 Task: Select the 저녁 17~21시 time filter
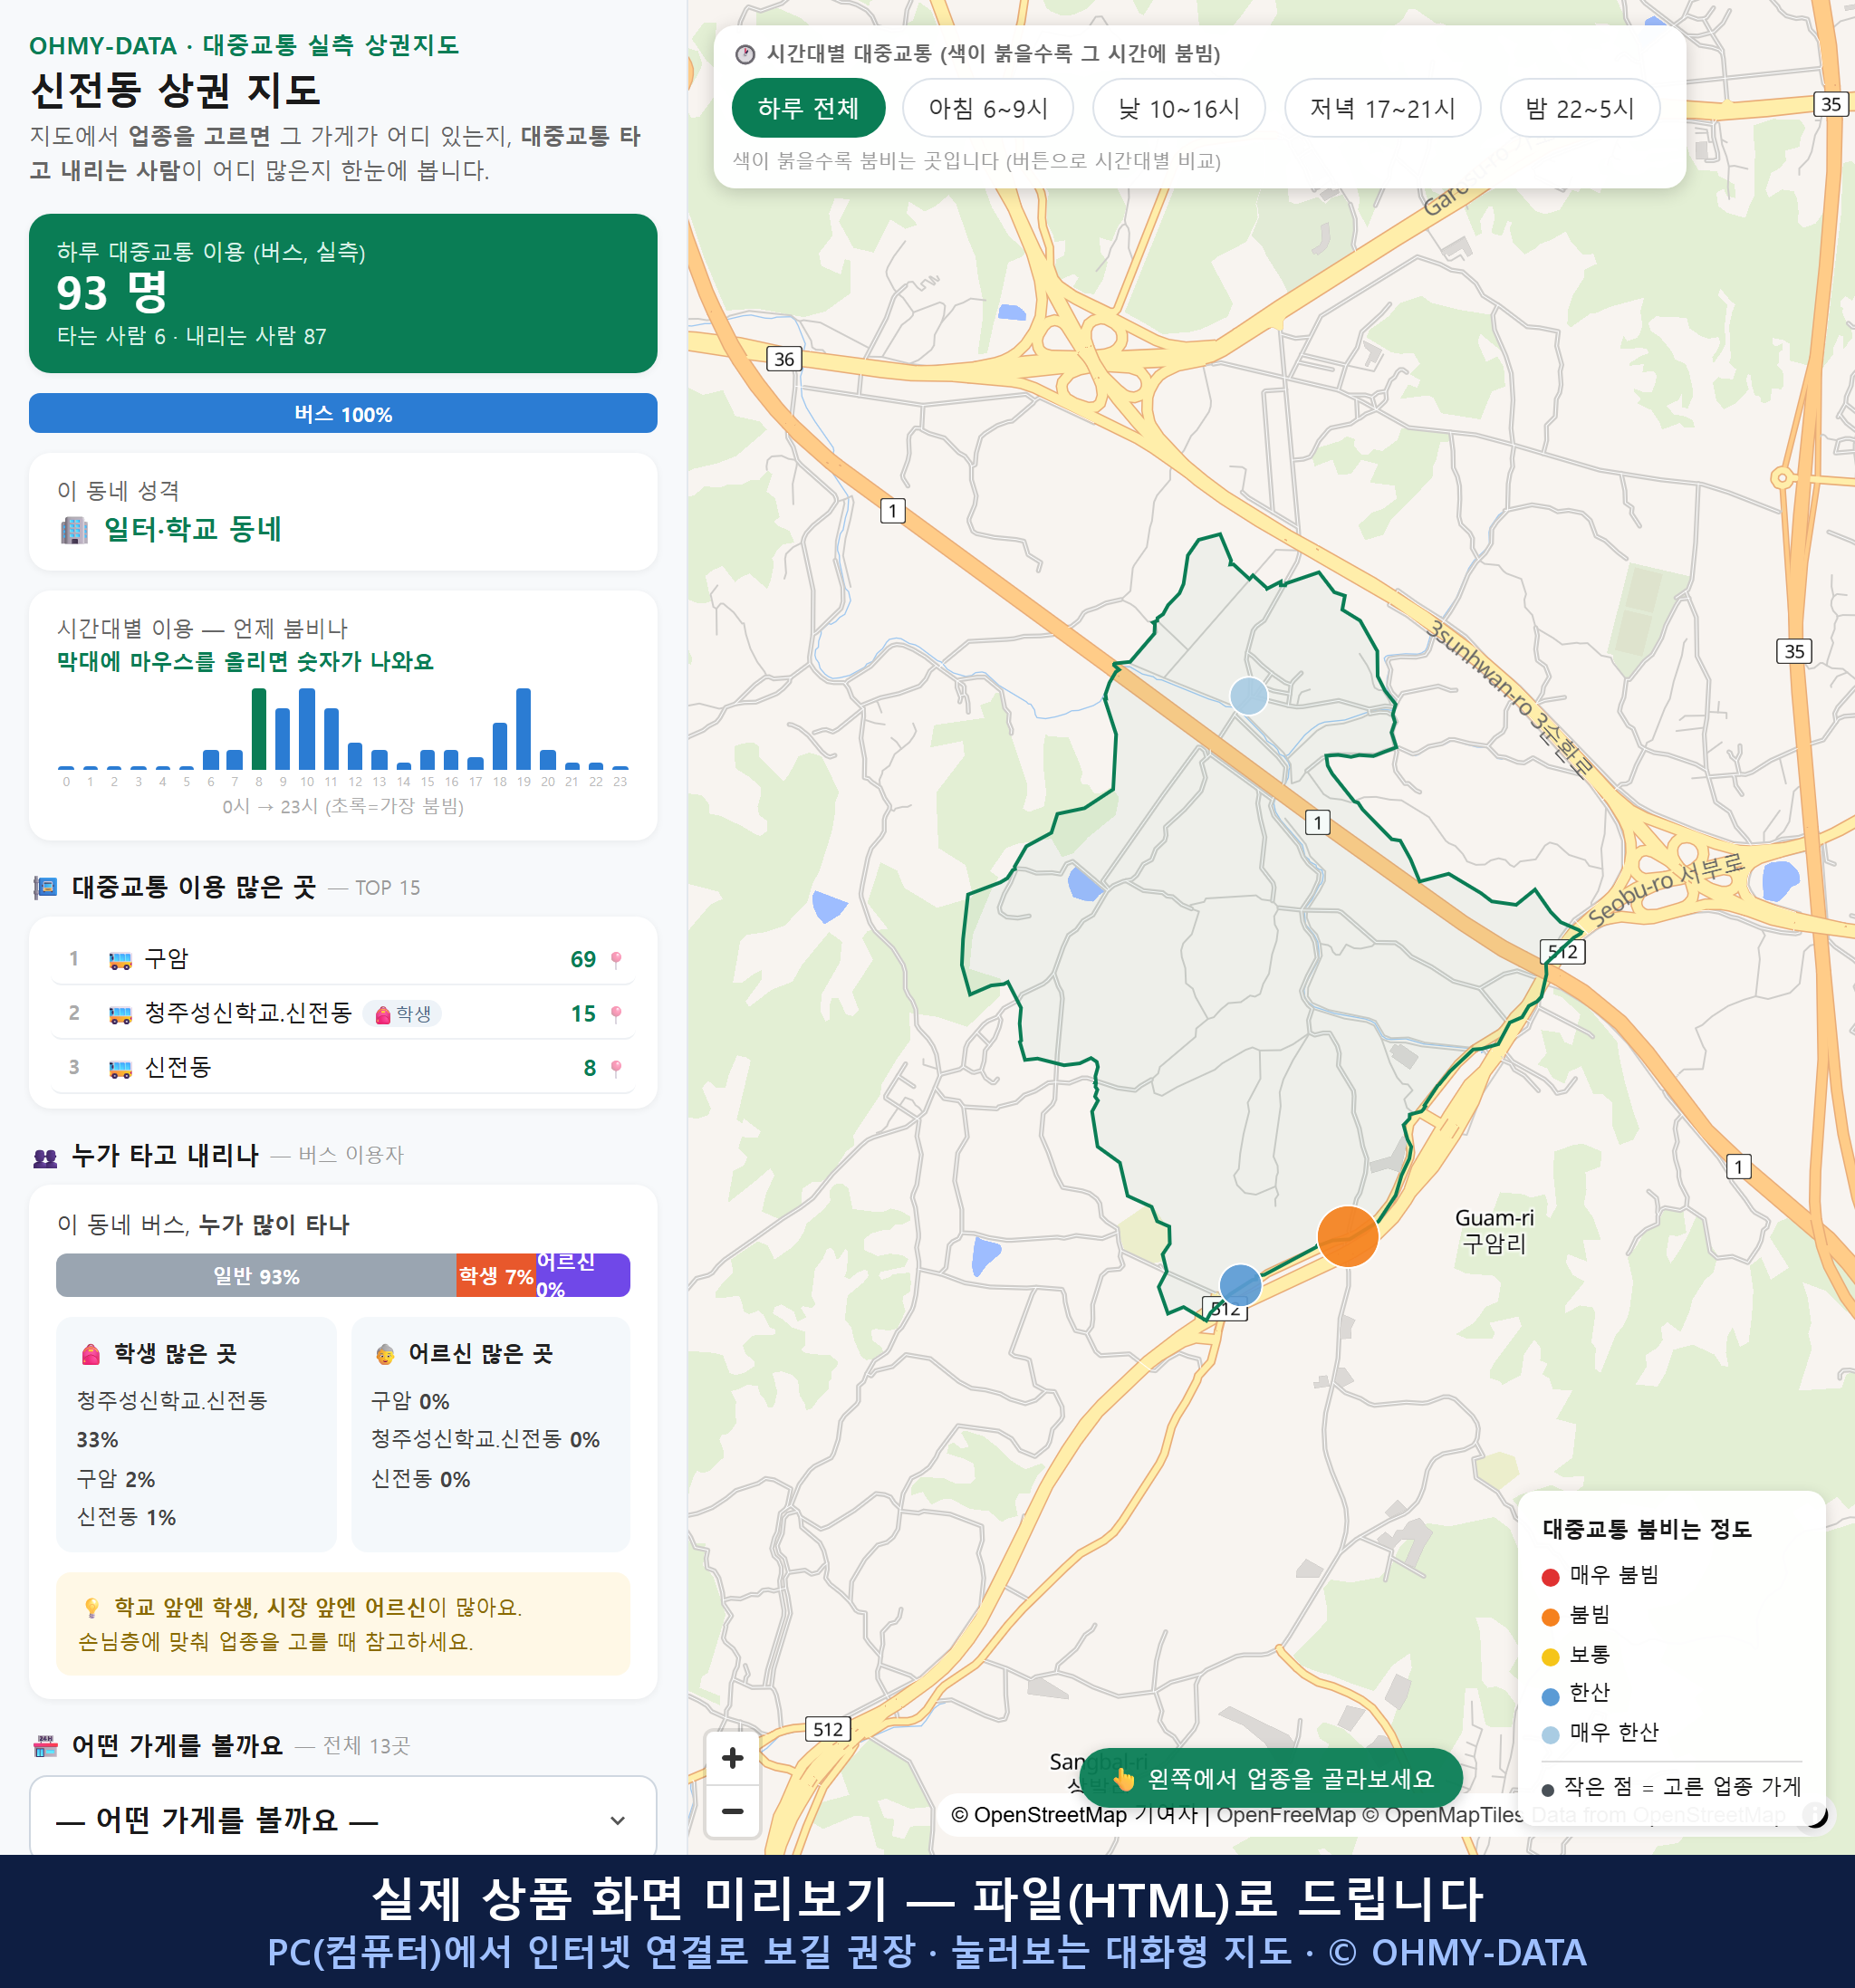(x=1381, y=108)
